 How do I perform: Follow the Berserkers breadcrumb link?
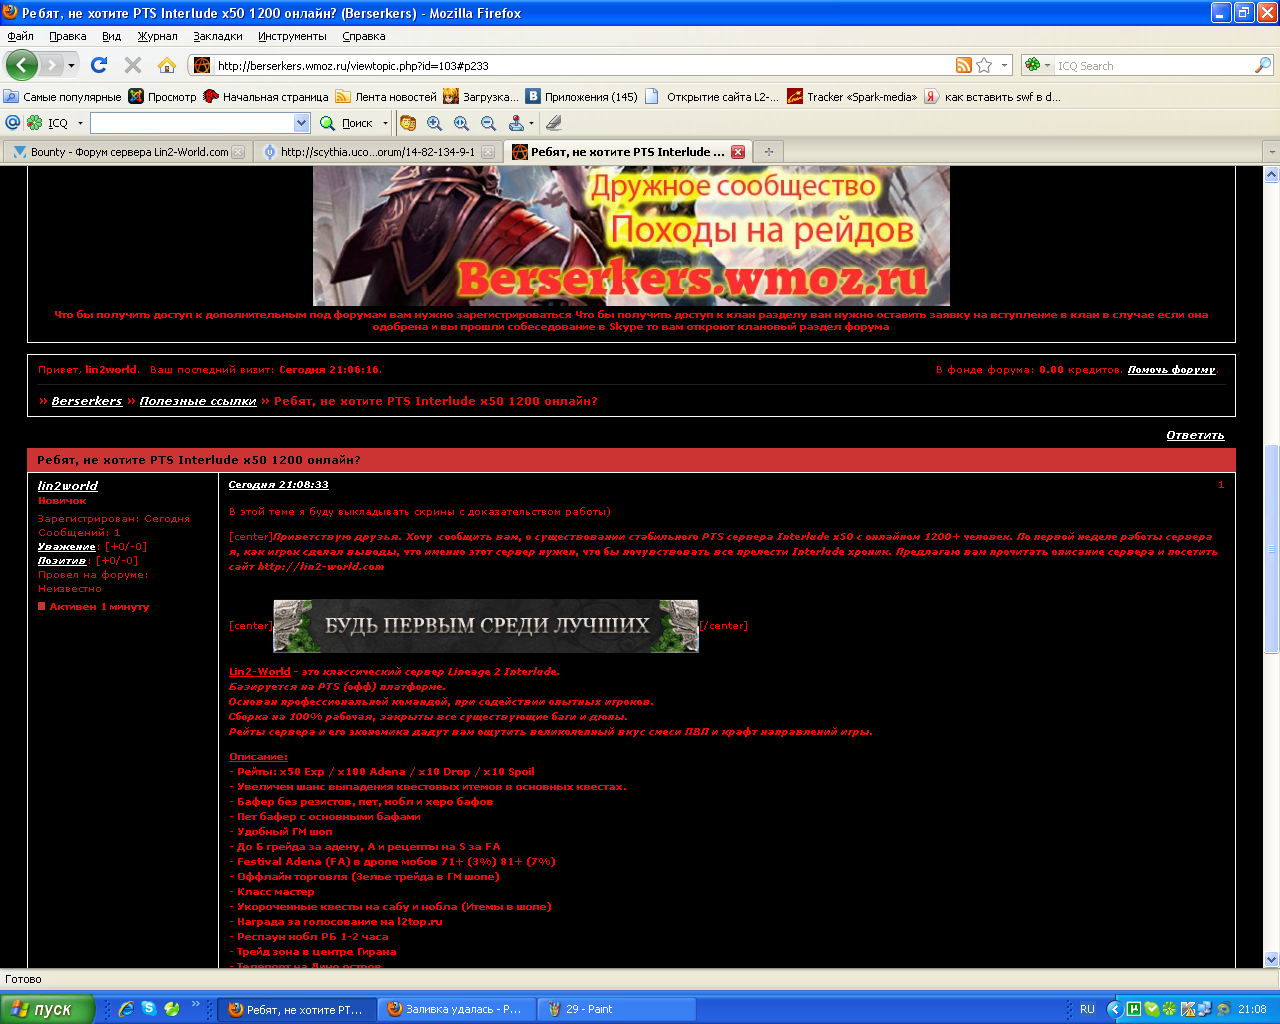click(x=87, y=401)
